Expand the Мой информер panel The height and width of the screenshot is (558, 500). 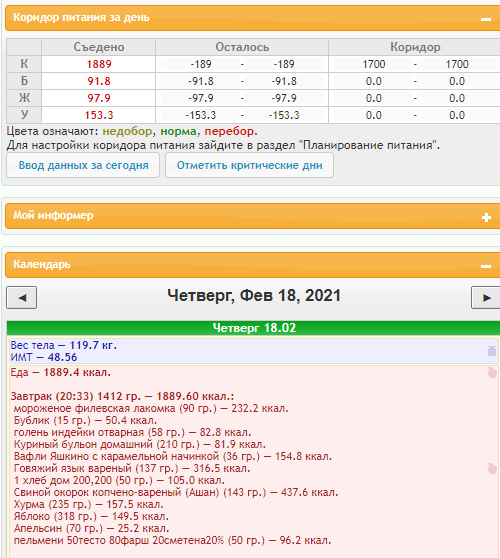(x=486, y=217)
